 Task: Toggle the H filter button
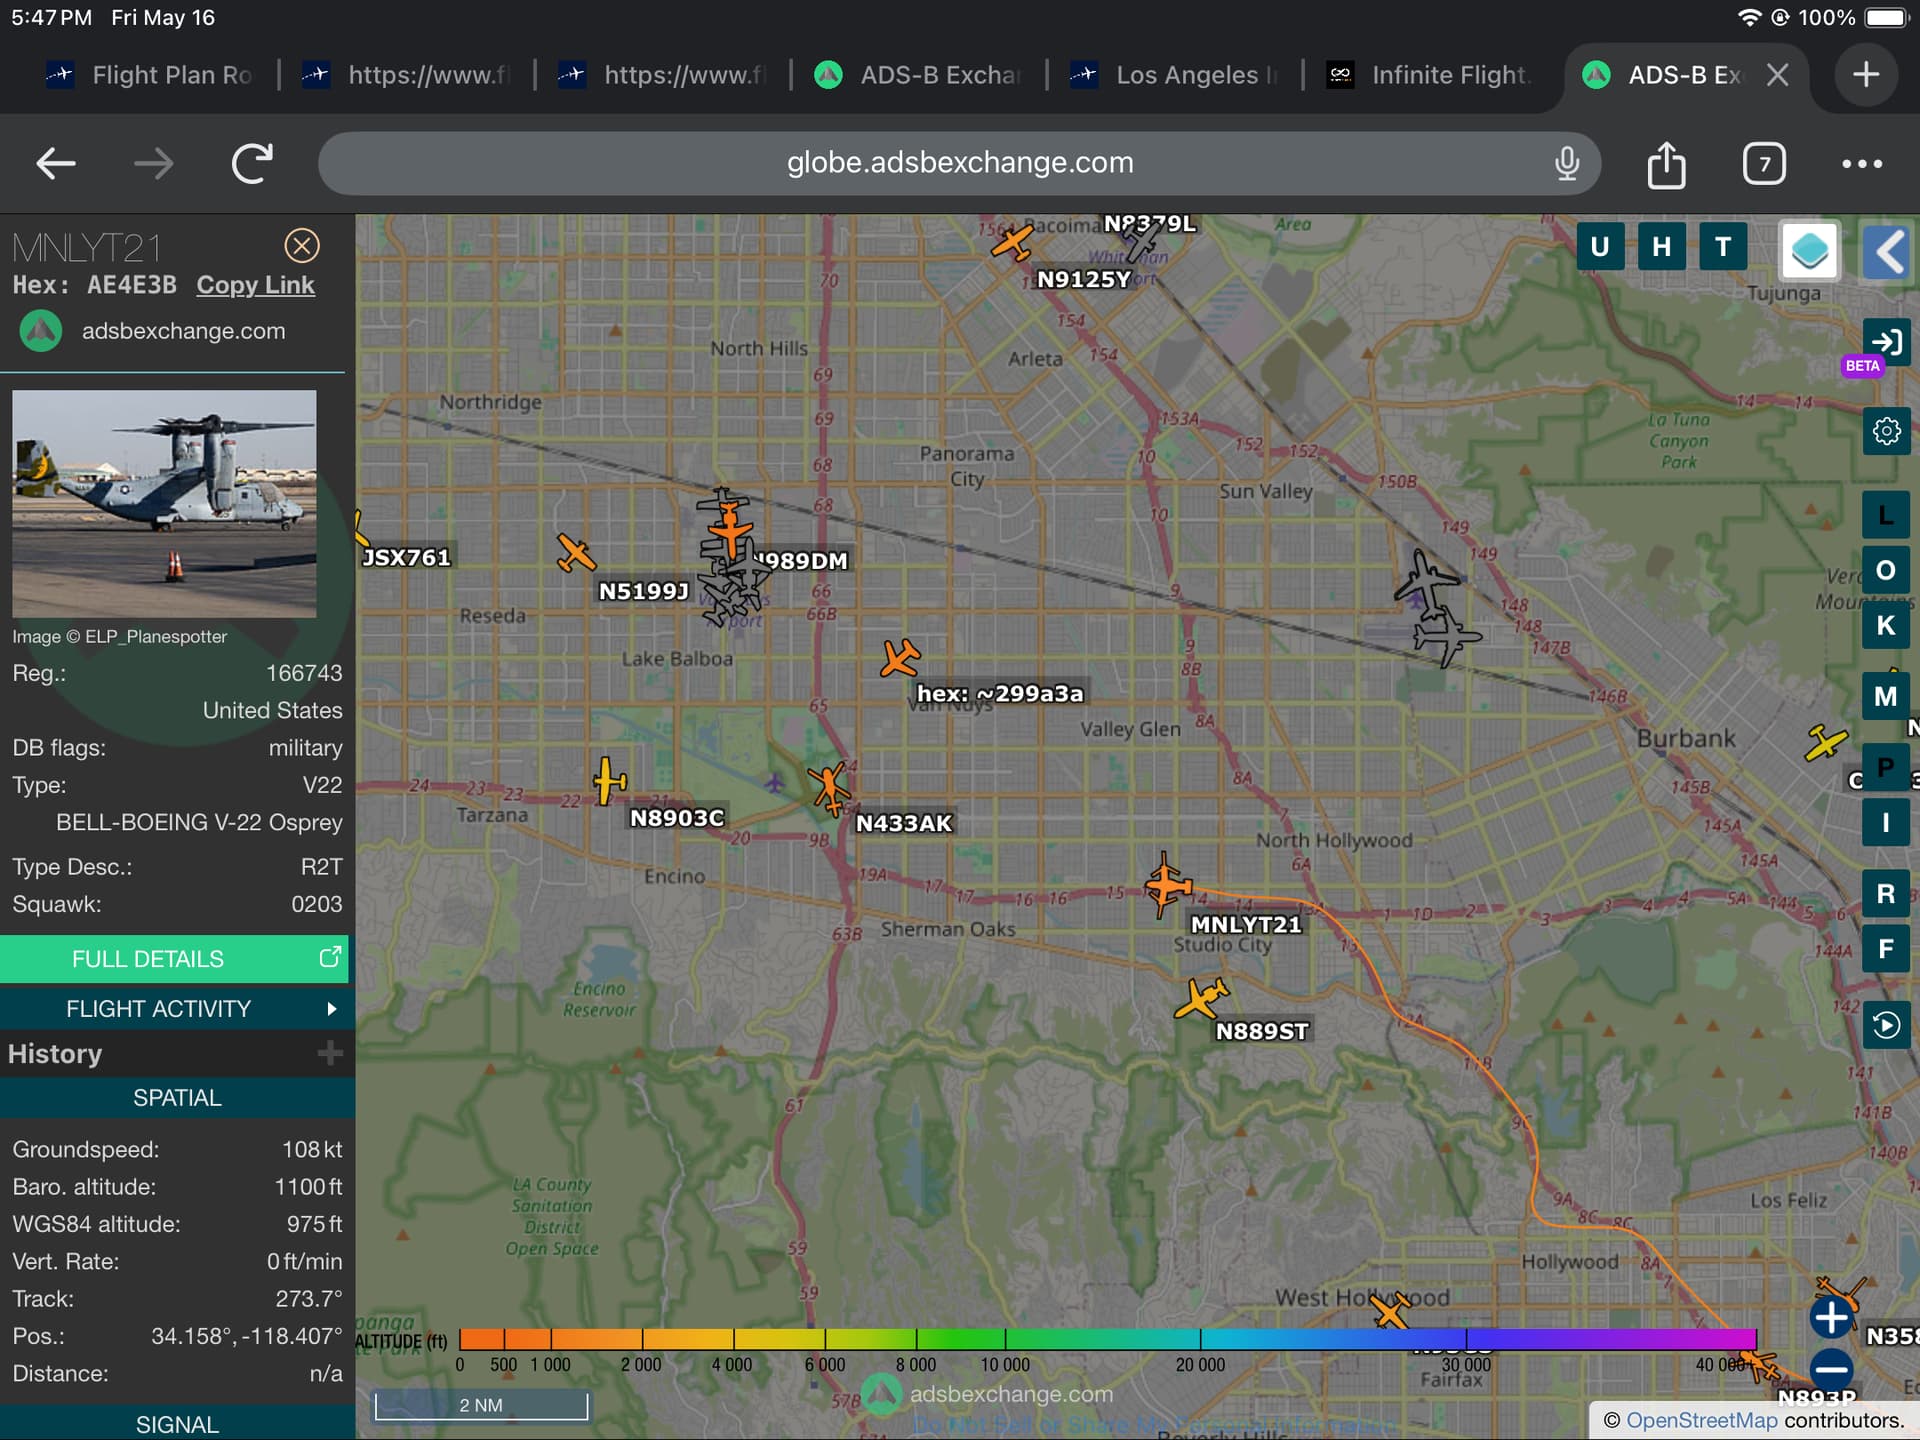point(1661,247)
